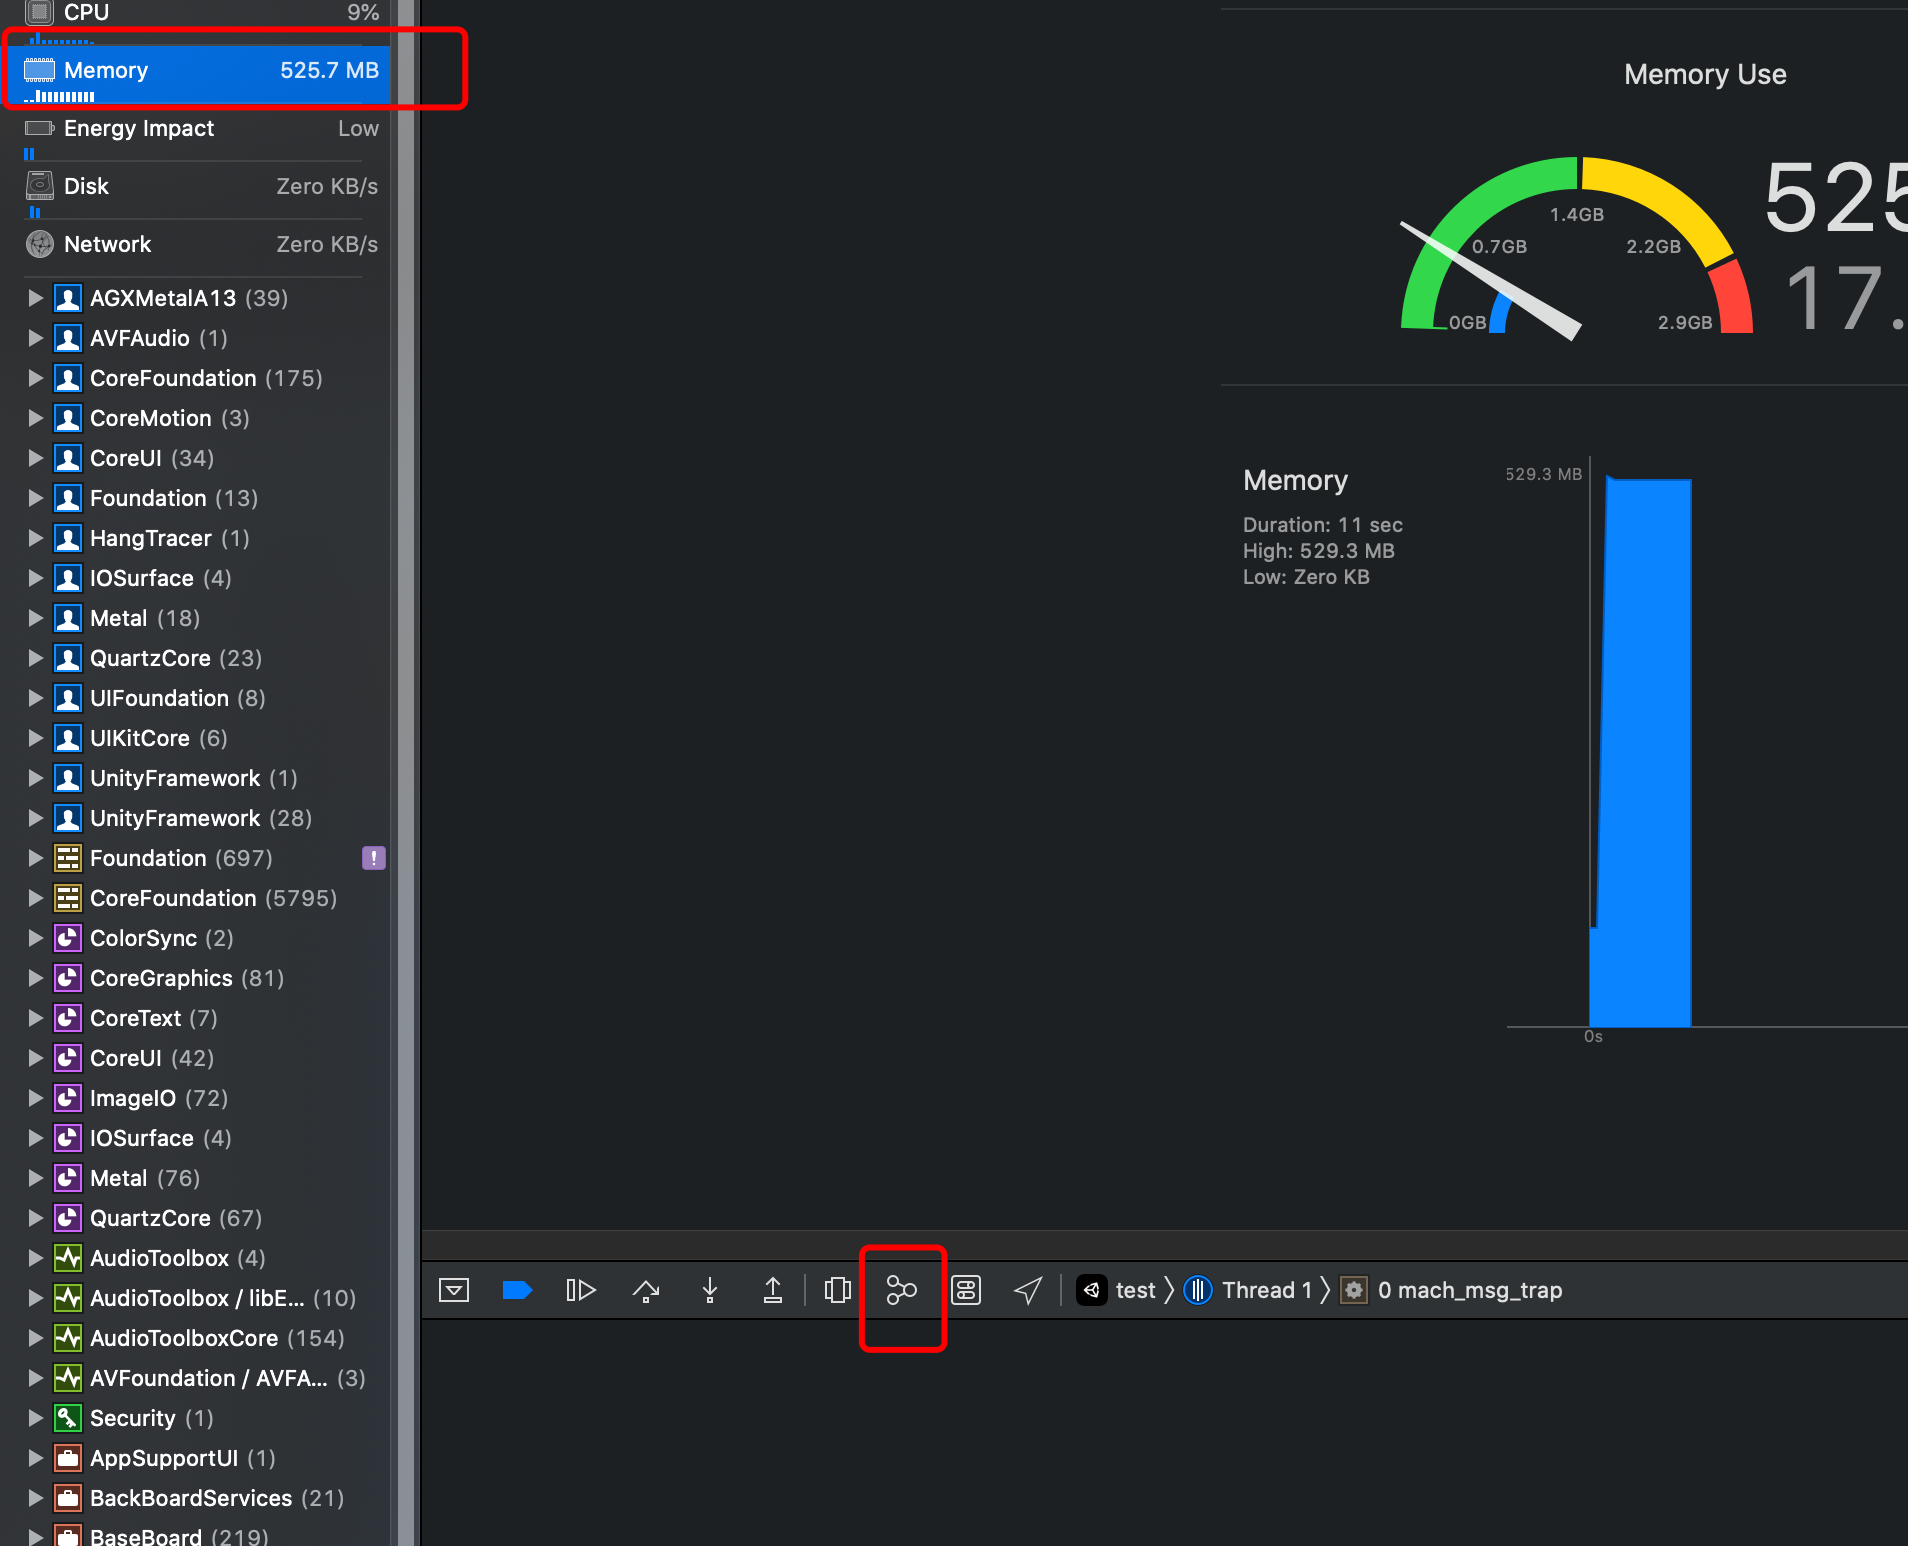Click the Step Over debug button
Viewport: 1908px width, 1546px height.
tap(646, 1290)
